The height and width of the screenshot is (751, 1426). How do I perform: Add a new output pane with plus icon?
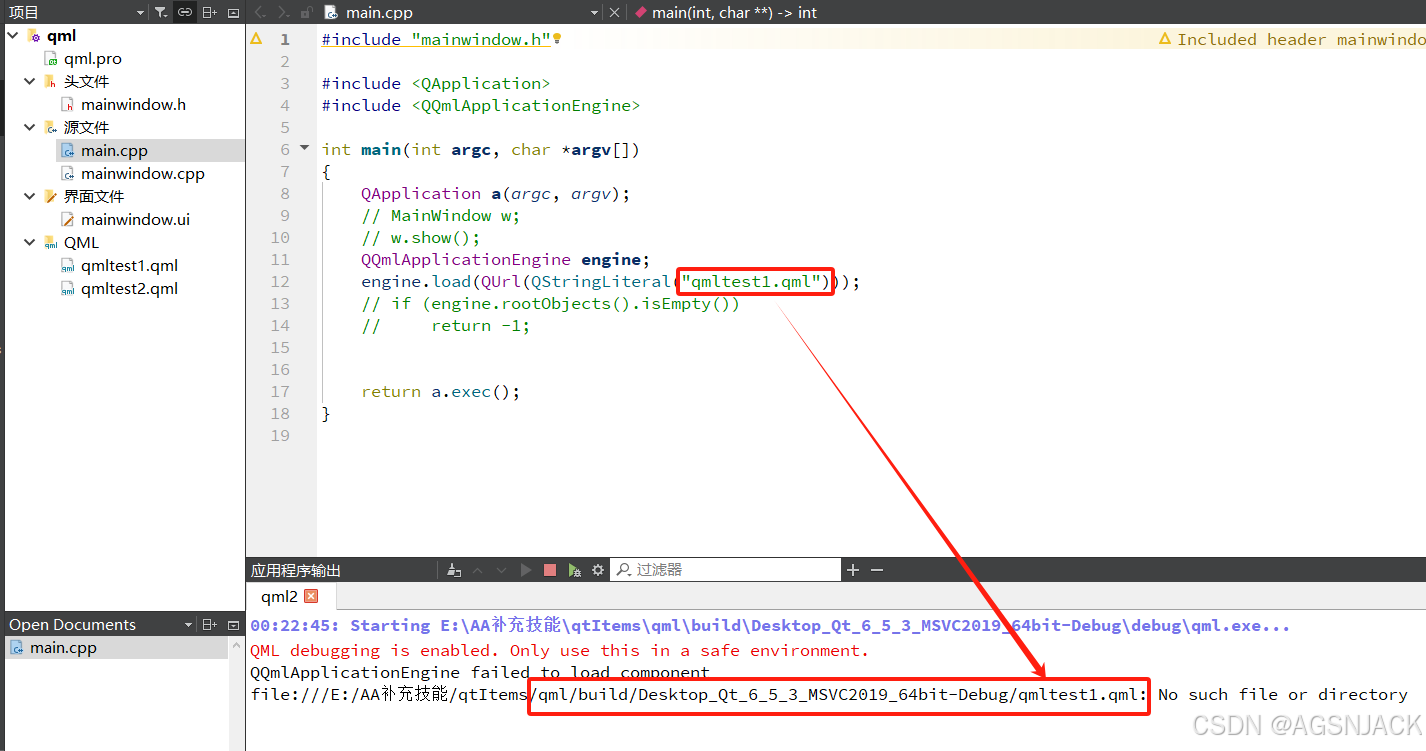[851, 569]
